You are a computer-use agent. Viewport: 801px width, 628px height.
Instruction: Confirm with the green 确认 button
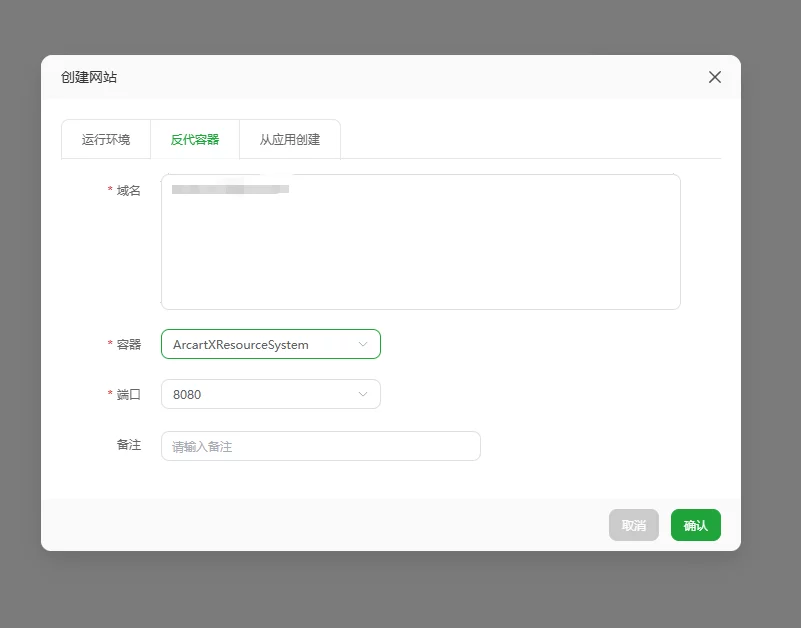[695, 525]
